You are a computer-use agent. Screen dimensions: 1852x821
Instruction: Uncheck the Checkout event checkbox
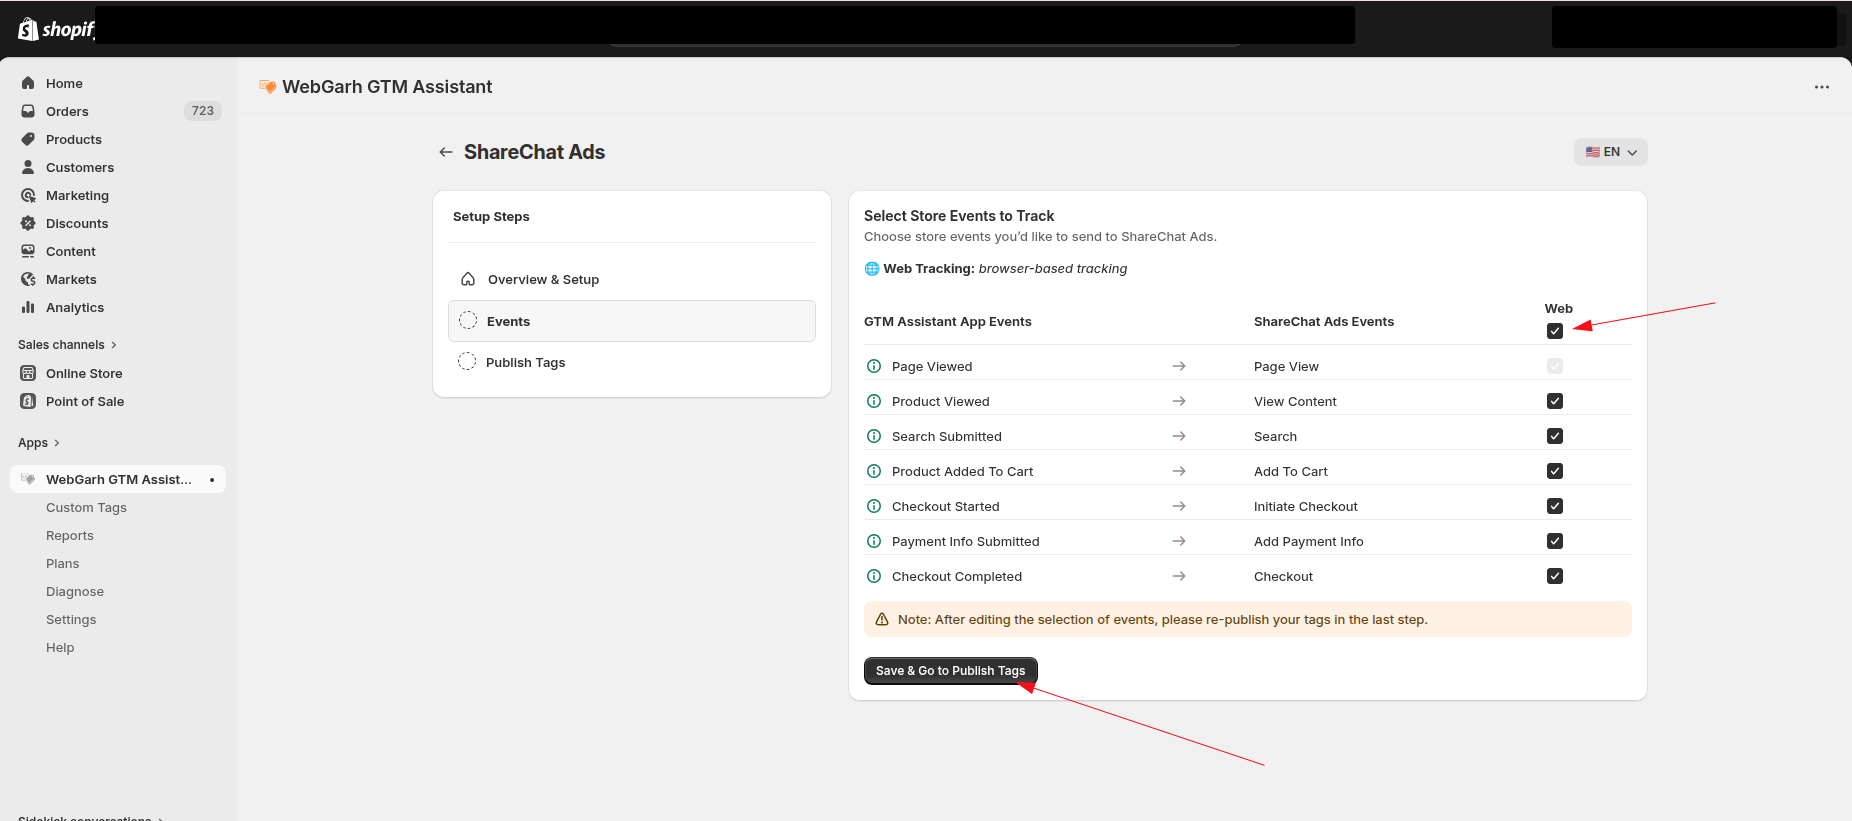coord(1555,576)
